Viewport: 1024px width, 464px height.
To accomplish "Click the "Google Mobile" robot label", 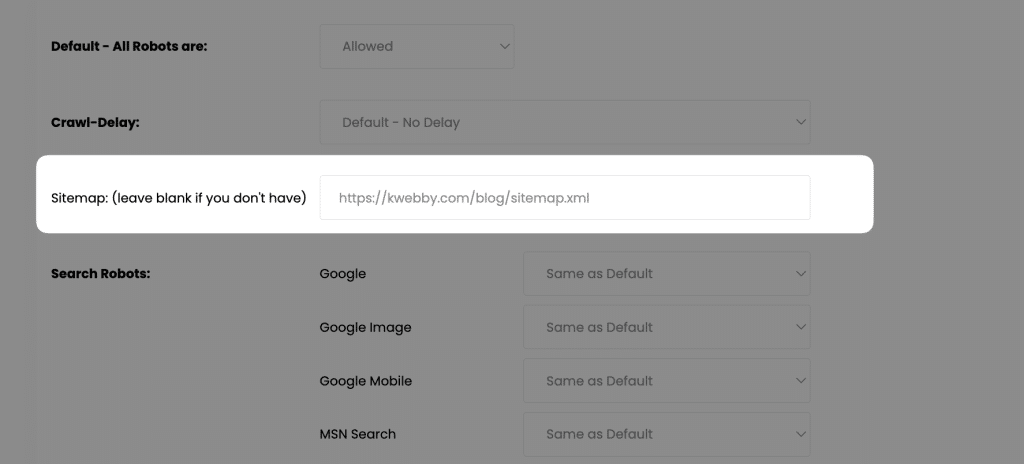I will (x=365, y=381).
